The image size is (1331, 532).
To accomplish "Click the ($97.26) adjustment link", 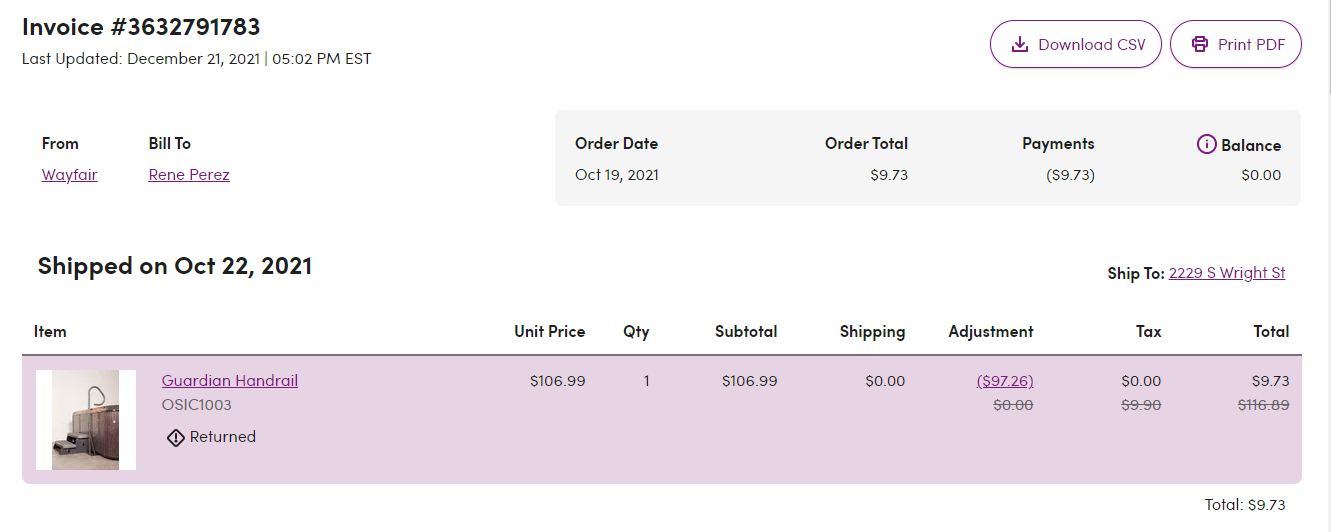I will (1005, 381).
